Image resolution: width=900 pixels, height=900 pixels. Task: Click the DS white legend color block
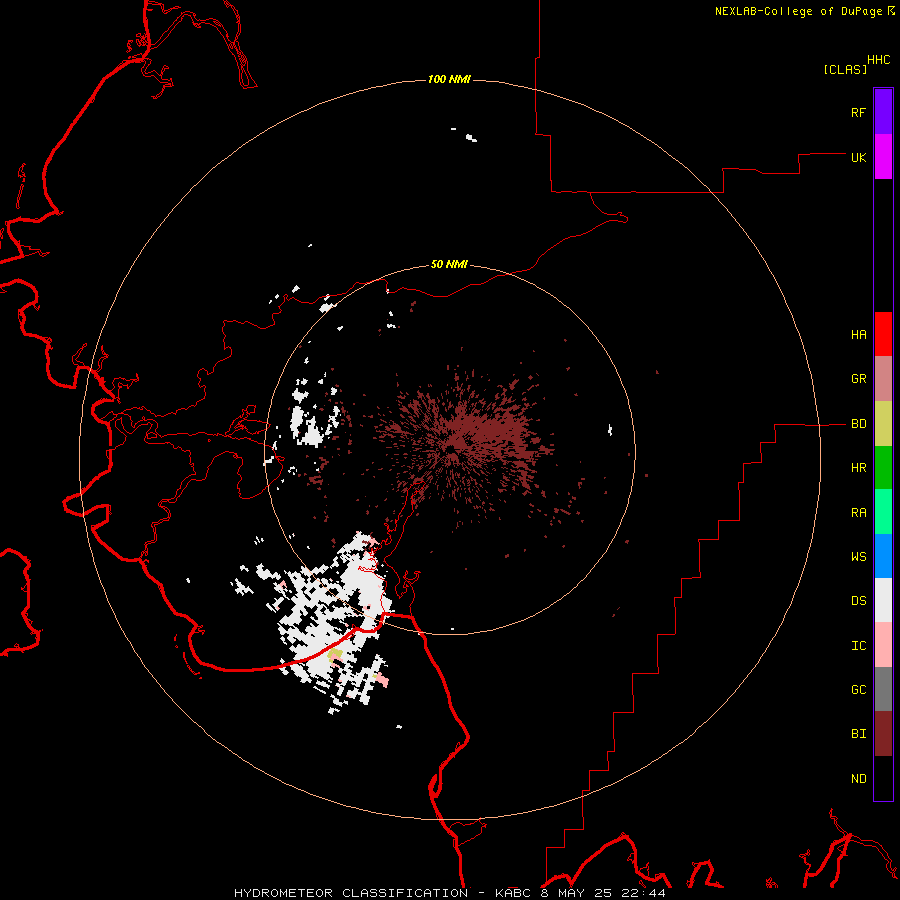pyautogui.click(x=883, y=600)
